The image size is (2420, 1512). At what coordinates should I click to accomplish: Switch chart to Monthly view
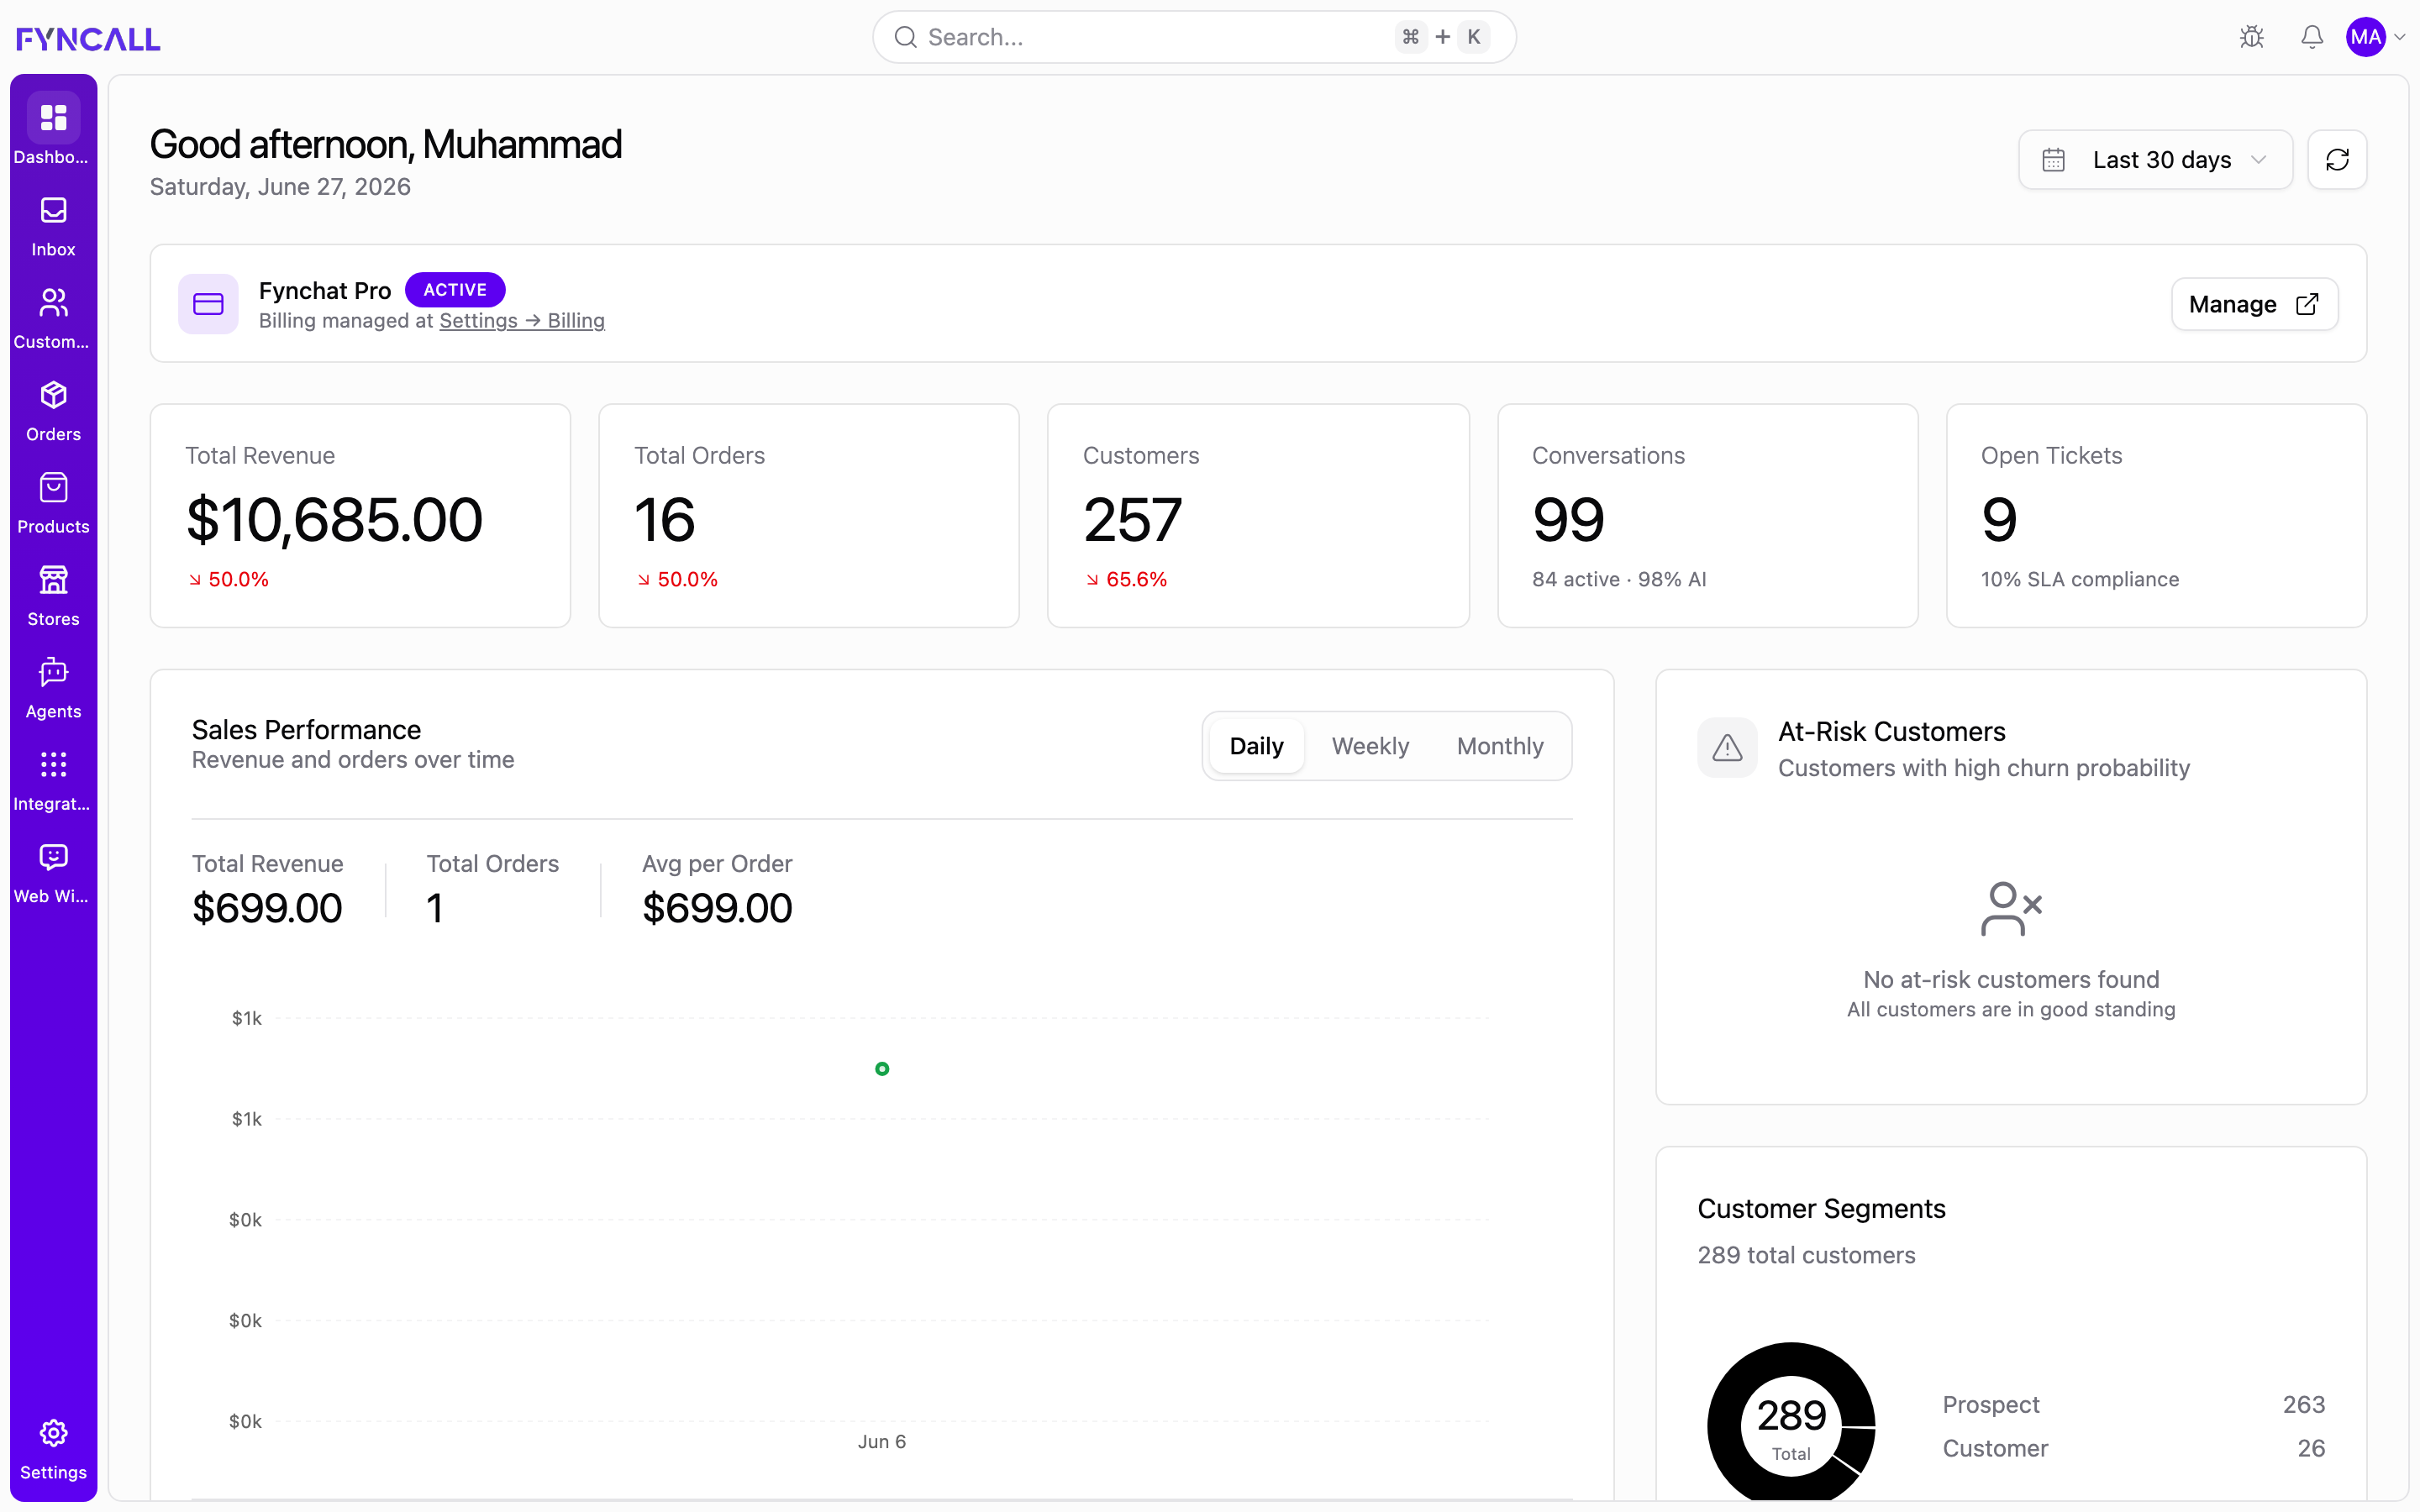pos(1500,746)
